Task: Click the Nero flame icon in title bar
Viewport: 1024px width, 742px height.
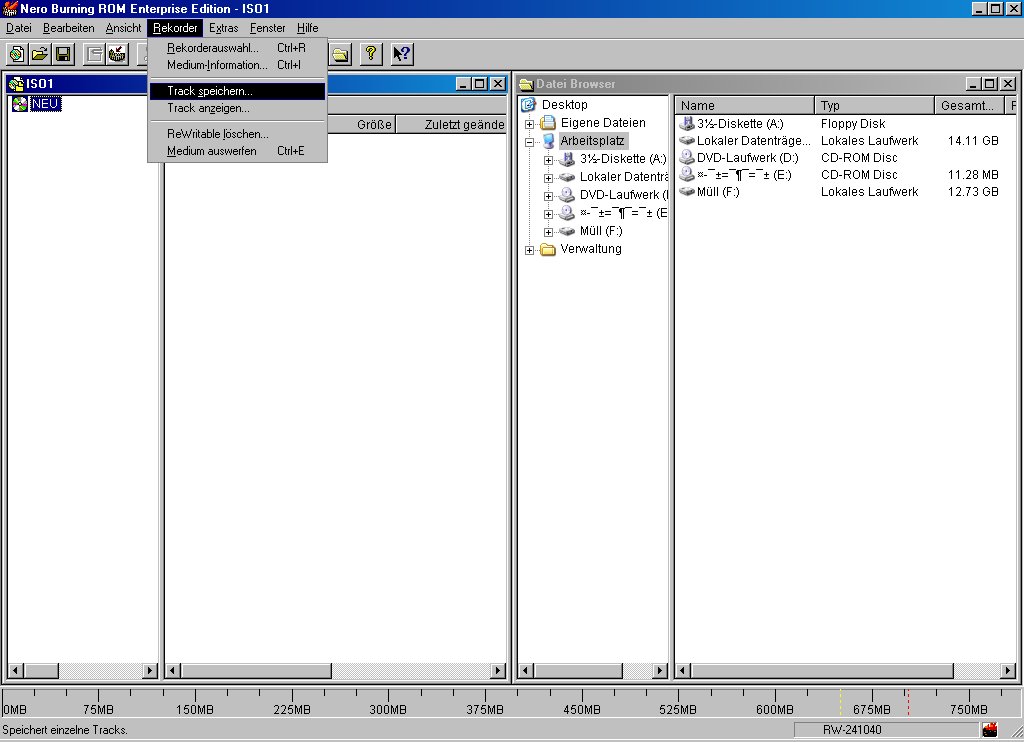Action: (10, 8)
